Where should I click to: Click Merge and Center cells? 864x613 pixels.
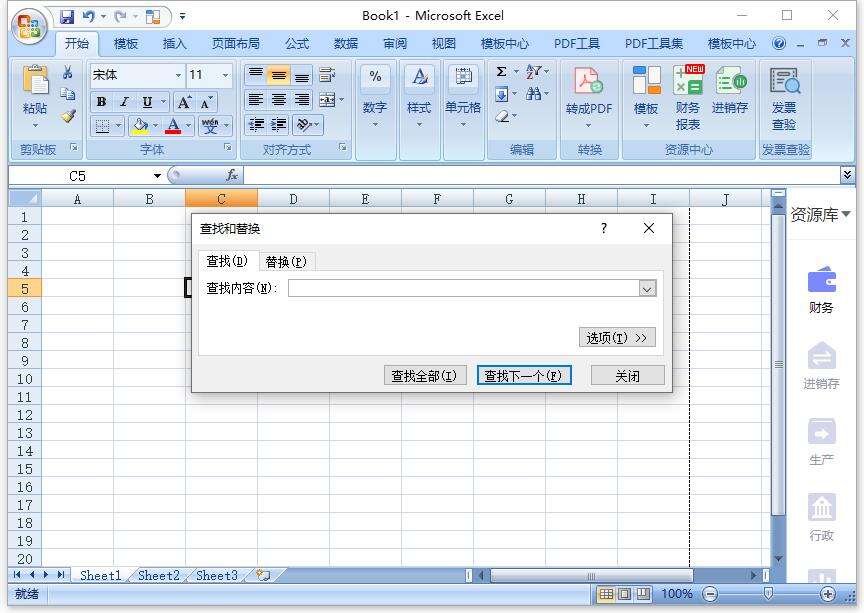(327, 100)
